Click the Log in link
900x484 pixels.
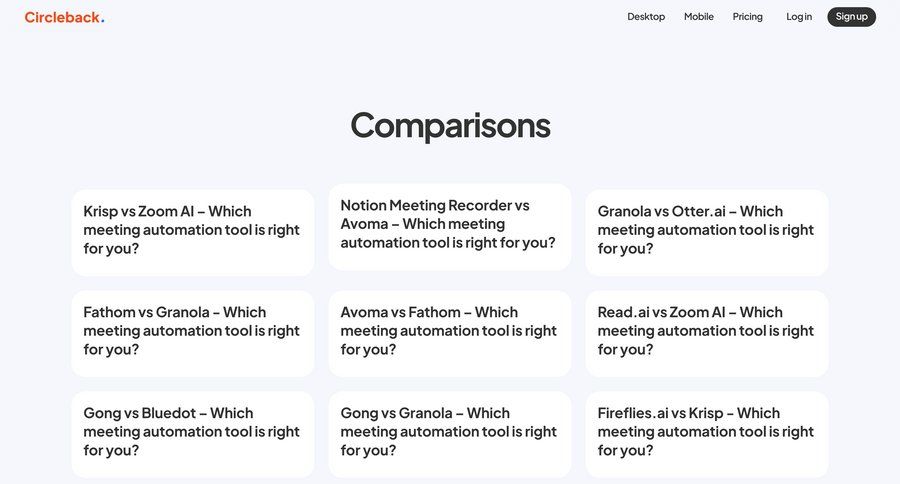799,17
